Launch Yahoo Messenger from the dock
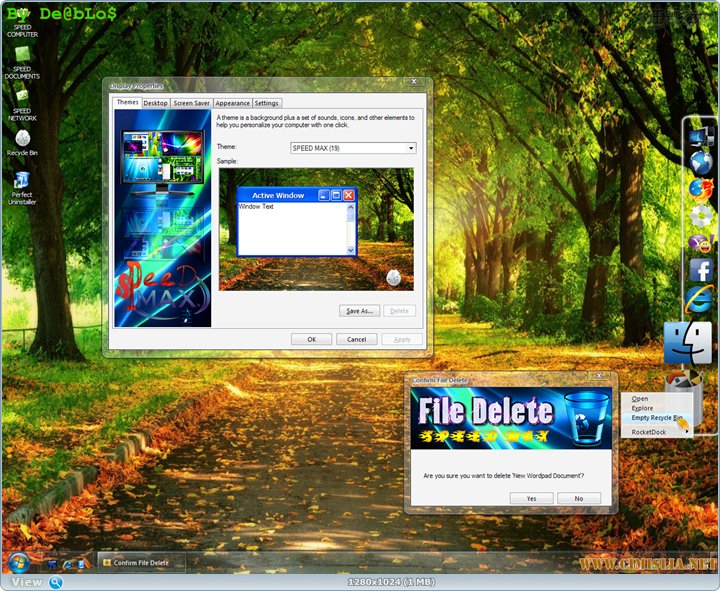Screen dimensions: 720x591 [701, 242]
